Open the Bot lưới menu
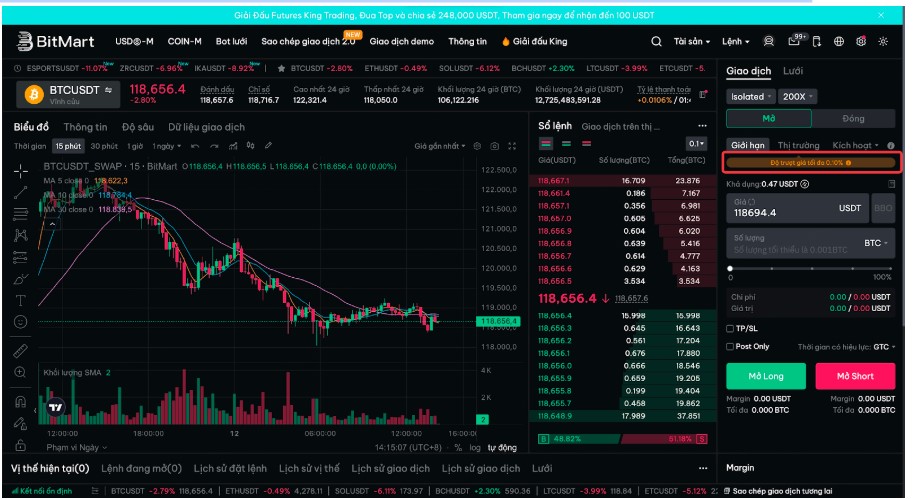The image size is (921, 499). [x=231, y=41]
